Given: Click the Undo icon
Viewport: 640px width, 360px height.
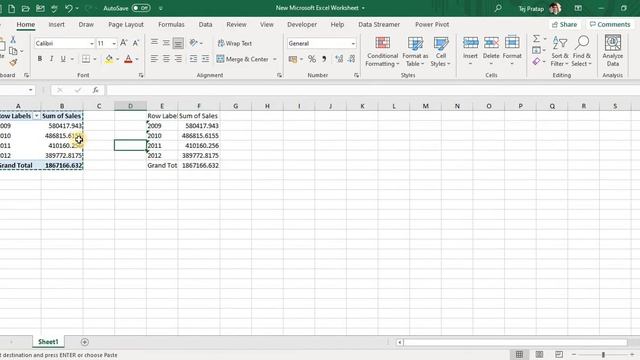Looking at the screenshot, I should click(x=69, y=8).
